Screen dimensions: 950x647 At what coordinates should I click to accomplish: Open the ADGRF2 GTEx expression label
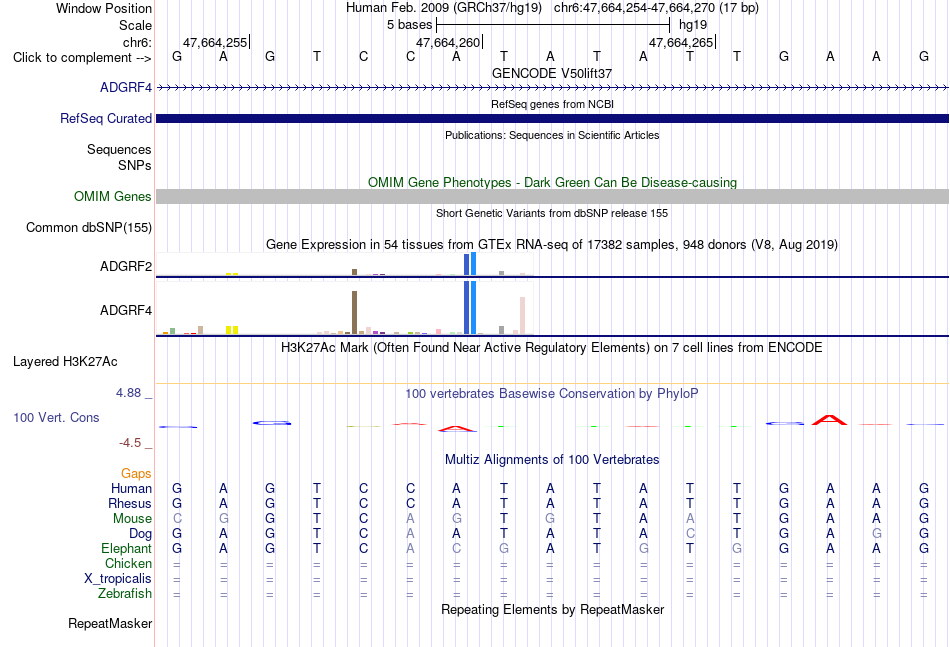click(126, 266)
